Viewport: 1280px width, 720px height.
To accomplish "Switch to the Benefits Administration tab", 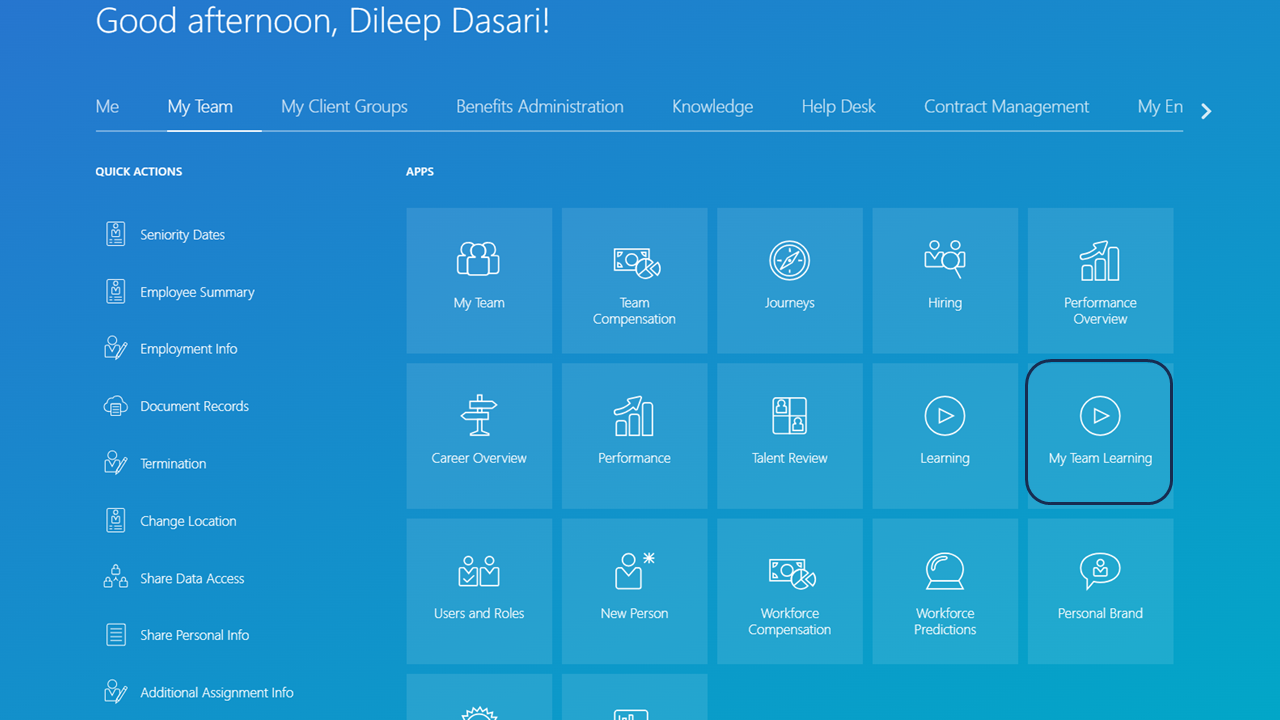I will point(539,107).
